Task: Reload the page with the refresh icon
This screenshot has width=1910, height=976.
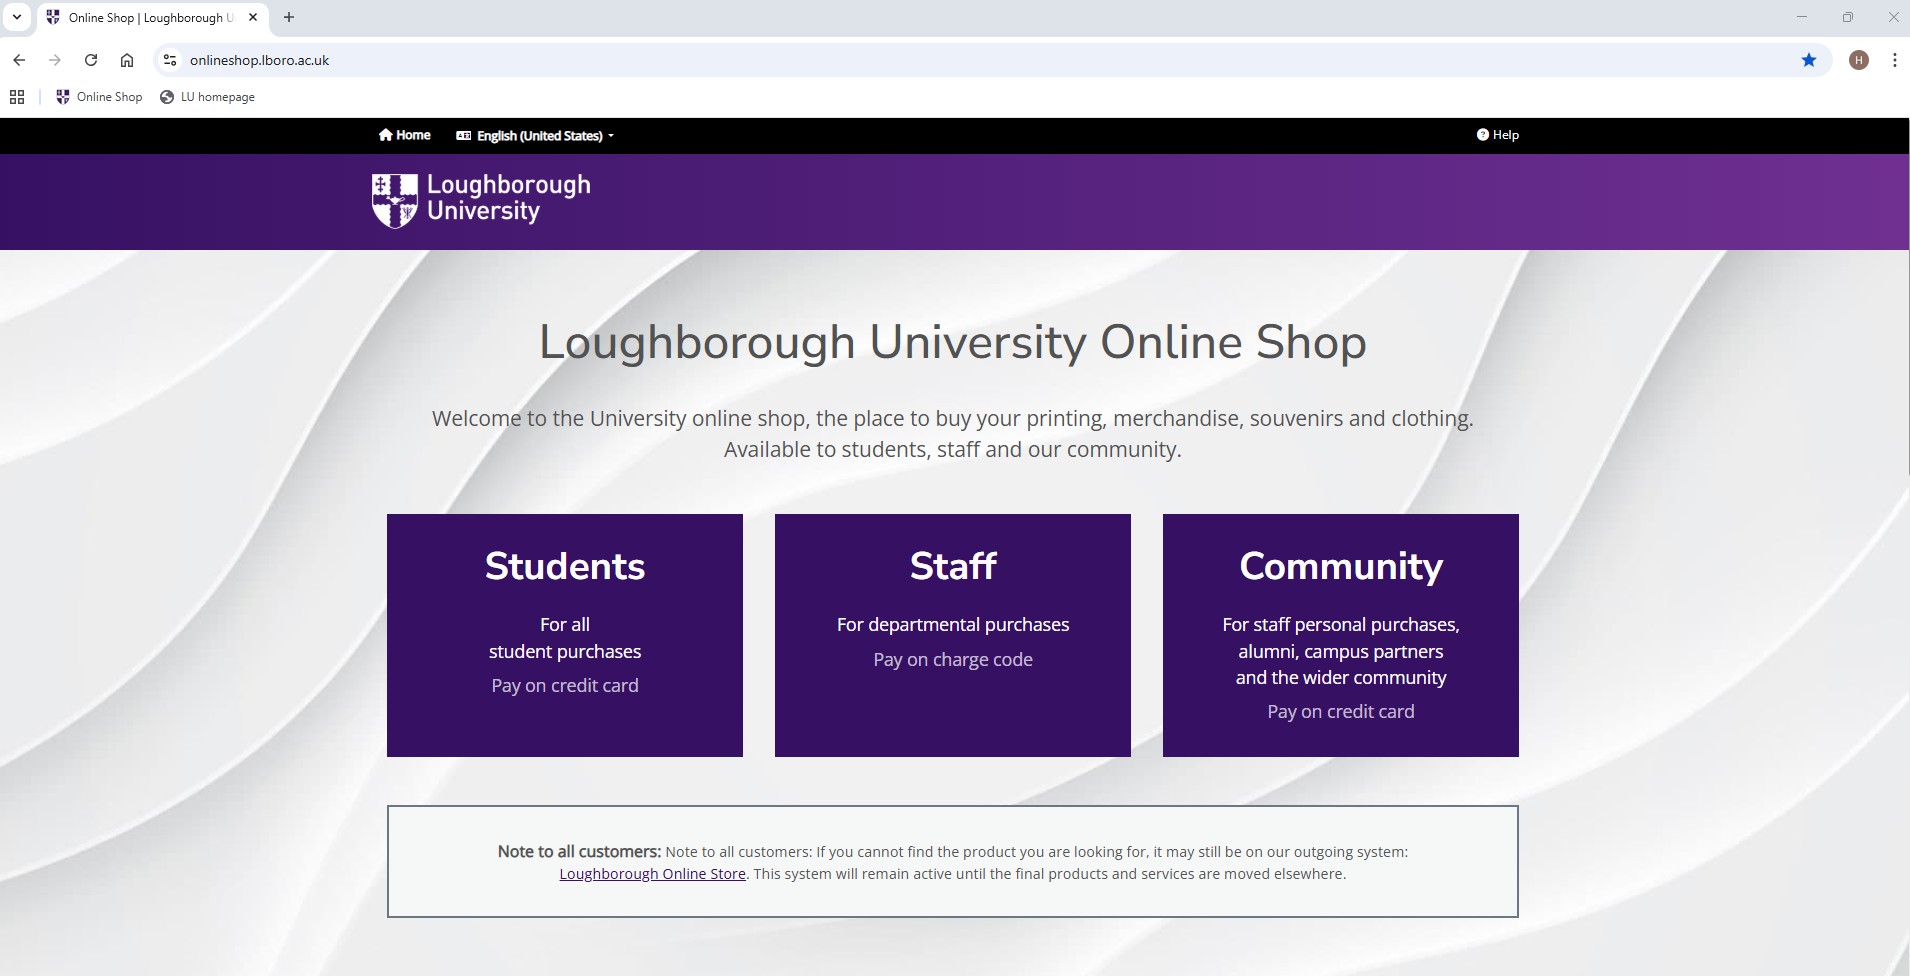Action: point(91,59)
